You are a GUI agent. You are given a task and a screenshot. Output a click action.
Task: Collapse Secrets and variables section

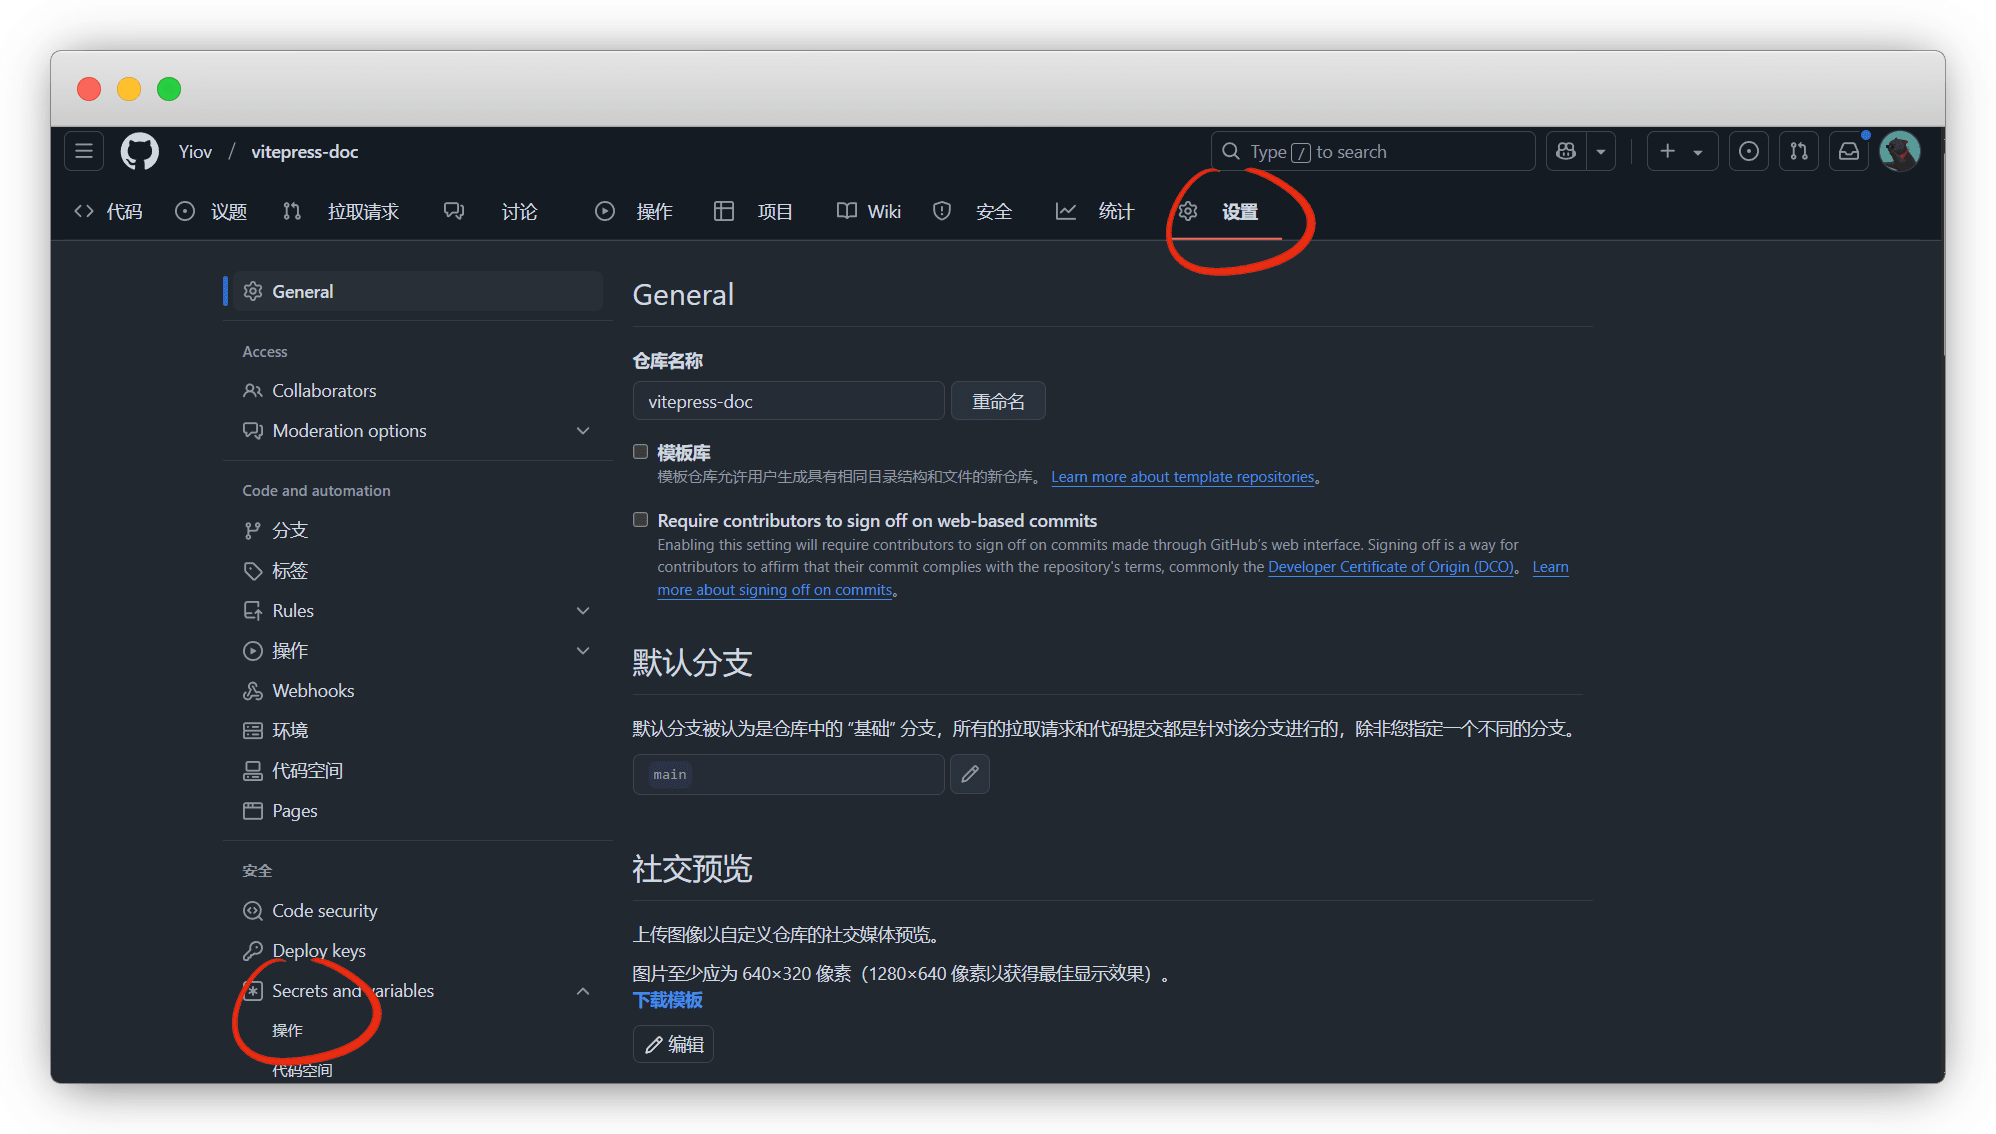[583, 991]
